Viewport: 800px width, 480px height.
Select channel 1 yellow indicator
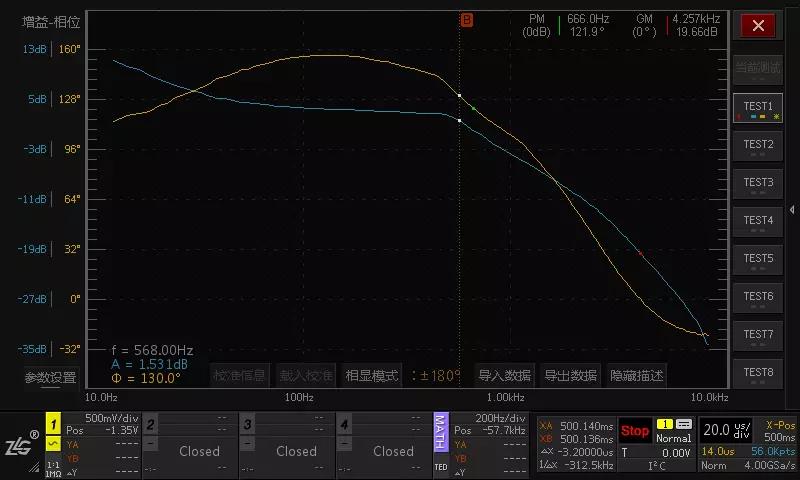(53, 424)
